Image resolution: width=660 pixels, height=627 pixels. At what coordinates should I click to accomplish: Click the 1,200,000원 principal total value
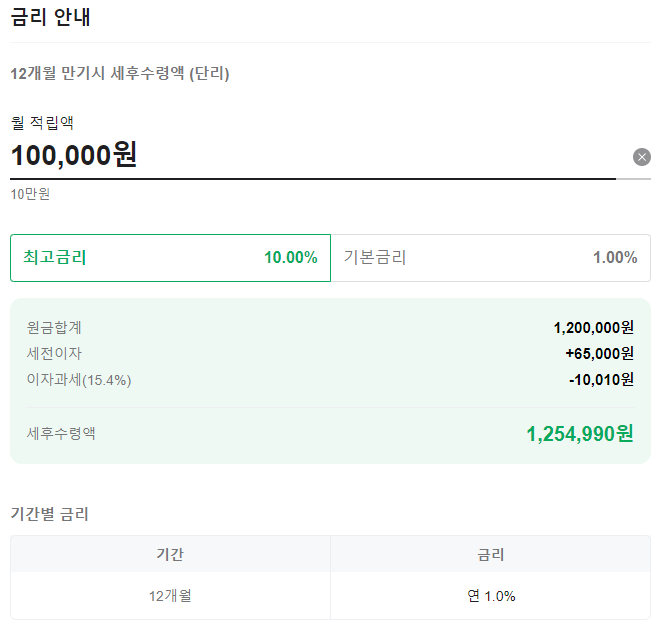pos(593,327)
